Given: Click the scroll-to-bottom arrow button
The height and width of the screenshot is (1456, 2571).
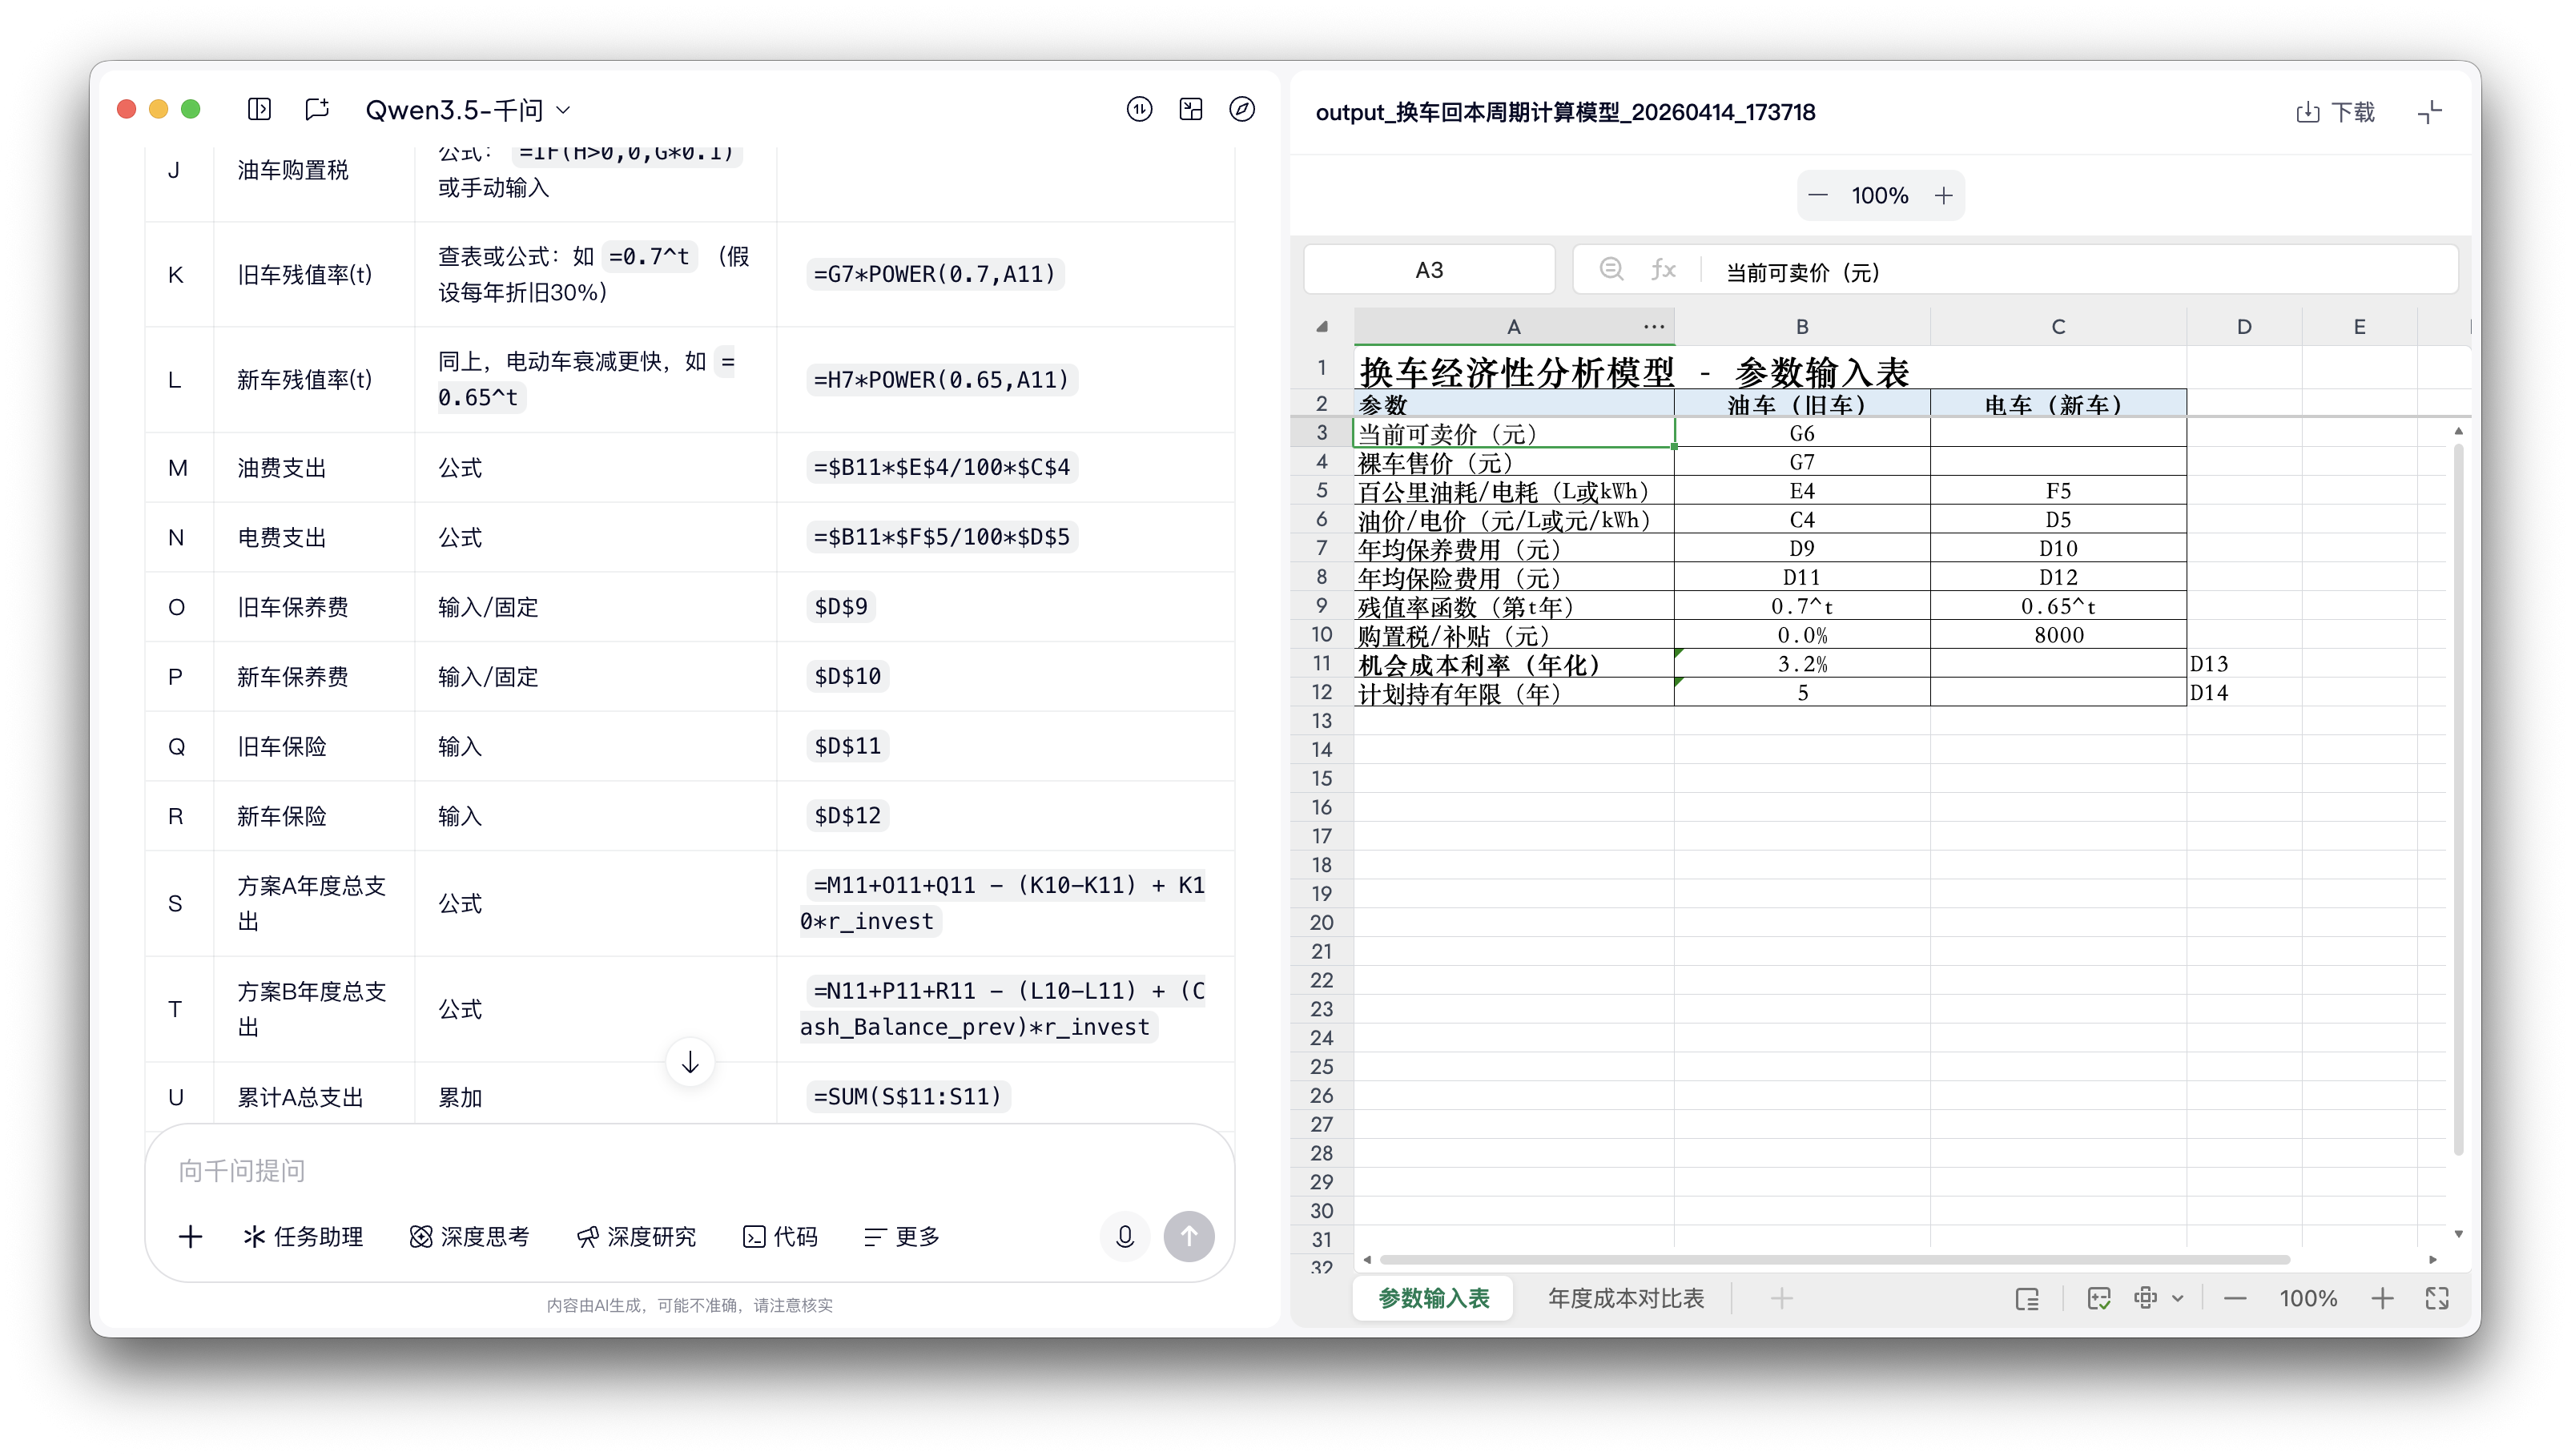Looking at the screenshot, I should point(690,1062).
